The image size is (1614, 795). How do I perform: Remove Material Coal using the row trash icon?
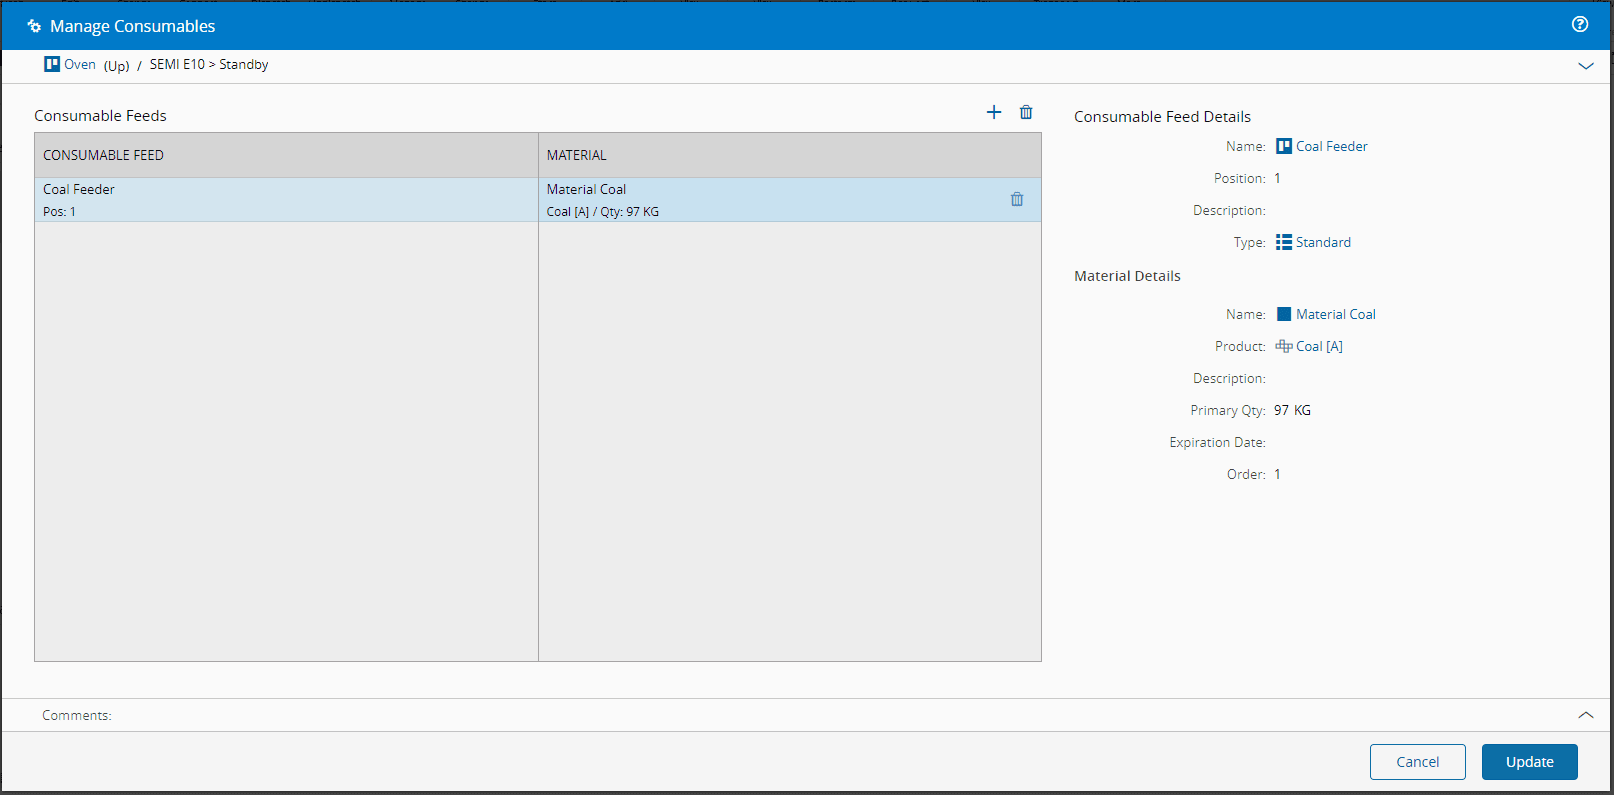tap(1017, 199)
